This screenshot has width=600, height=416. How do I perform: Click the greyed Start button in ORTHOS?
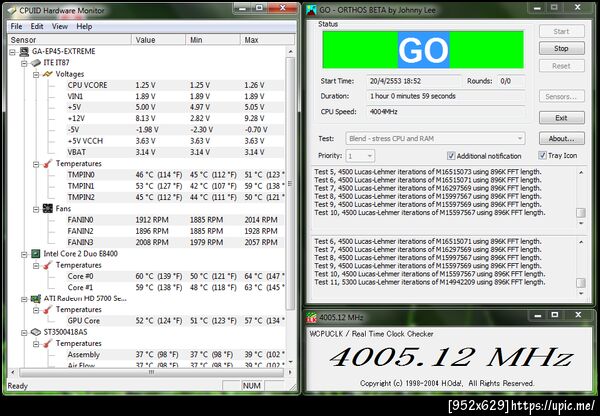561,31
